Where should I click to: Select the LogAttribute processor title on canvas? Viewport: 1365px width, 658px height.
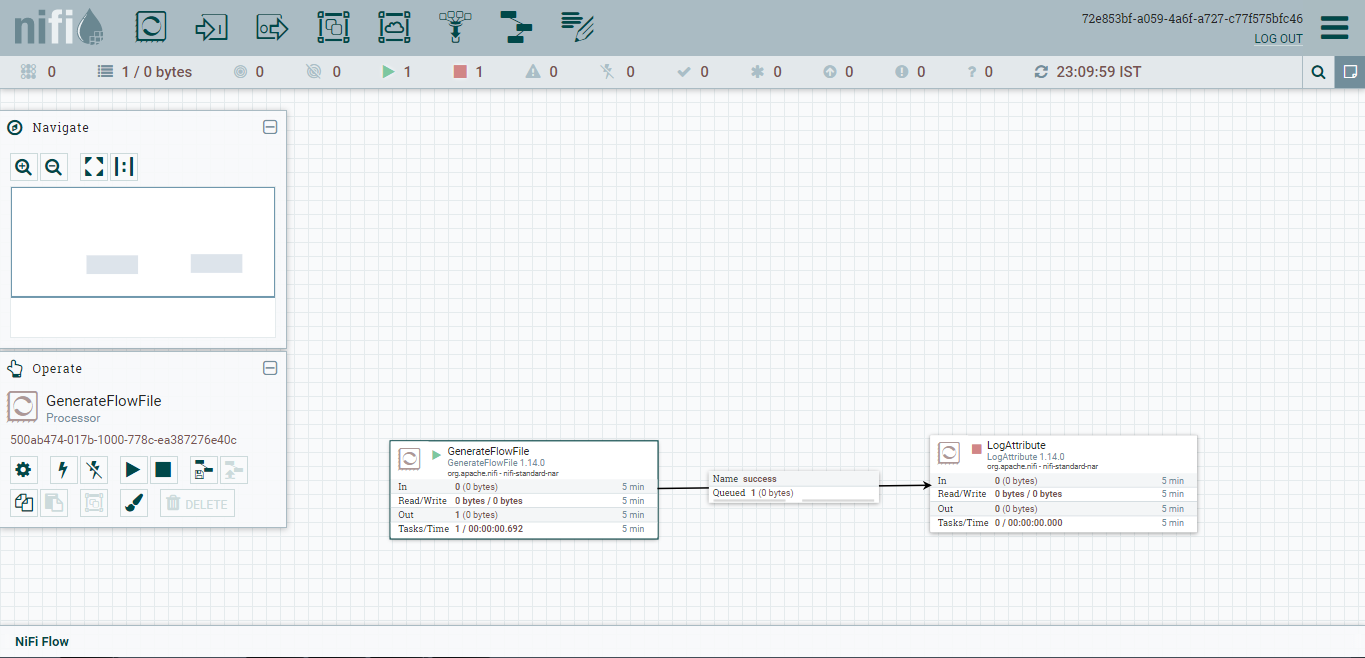click(x=1016, y=445)
